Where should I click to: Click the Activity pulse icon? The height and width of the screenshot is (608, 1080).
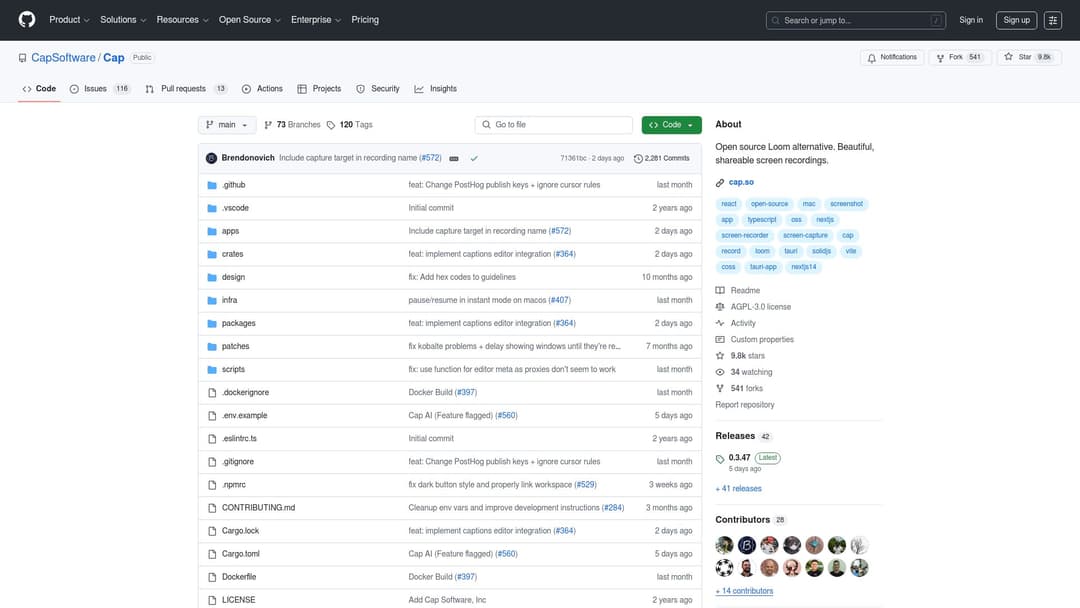pos(720,323)
